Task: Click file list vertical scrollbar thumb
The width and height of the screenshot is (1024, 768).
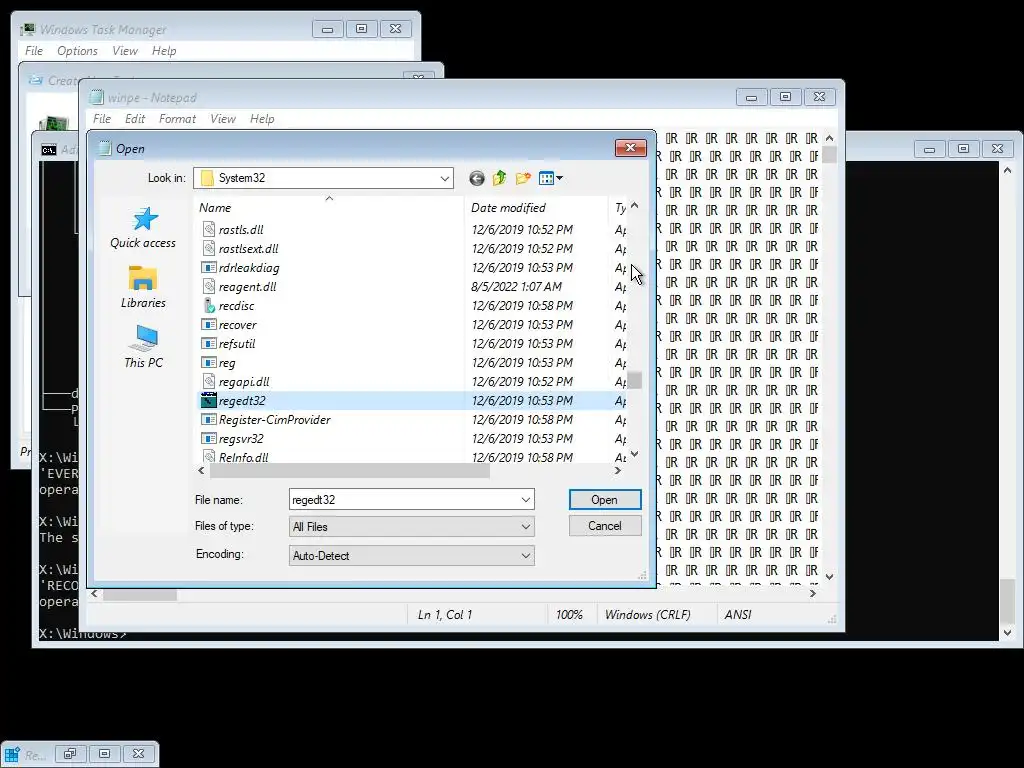Action: tap(634, 380)
